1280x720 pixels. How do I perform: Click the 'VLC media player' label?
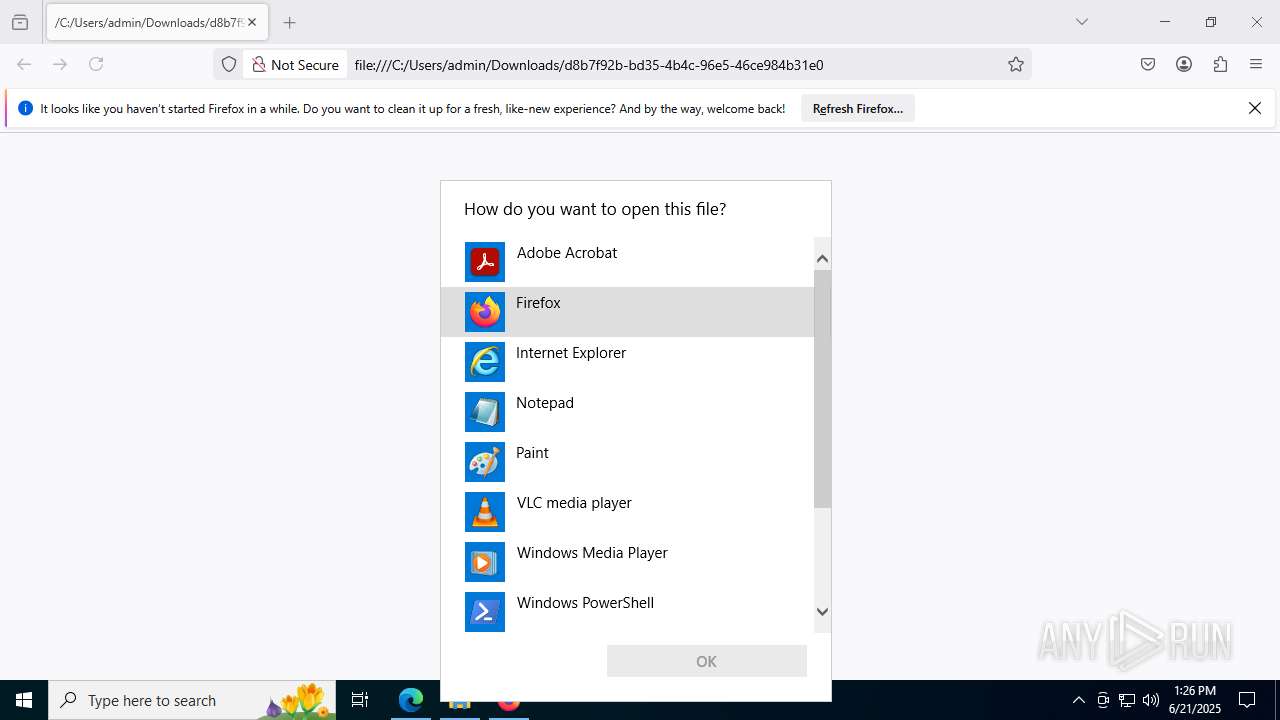tap(574, 503)
